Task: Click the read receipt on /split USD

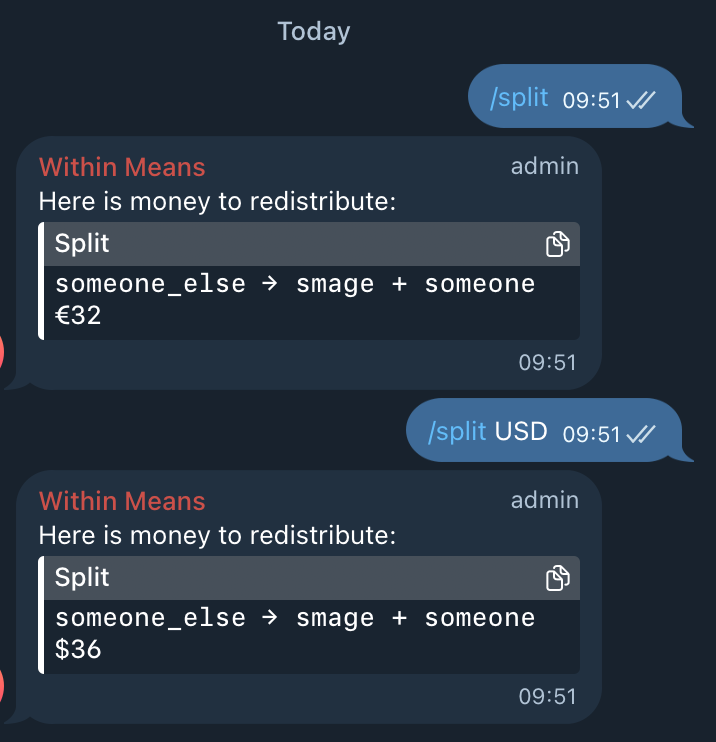Action: (x=641, y=434)
